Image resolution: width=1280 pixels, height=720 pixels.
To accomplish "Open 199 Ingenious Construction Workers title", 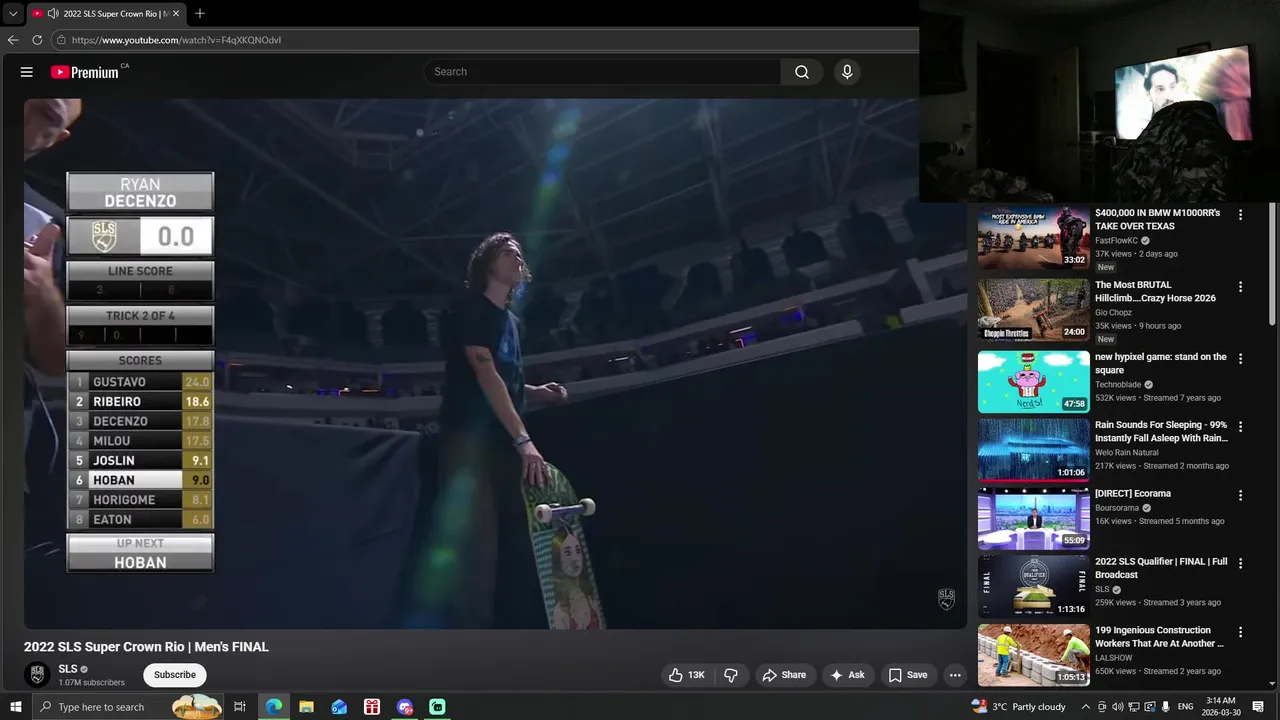I will click(1159, 637).
